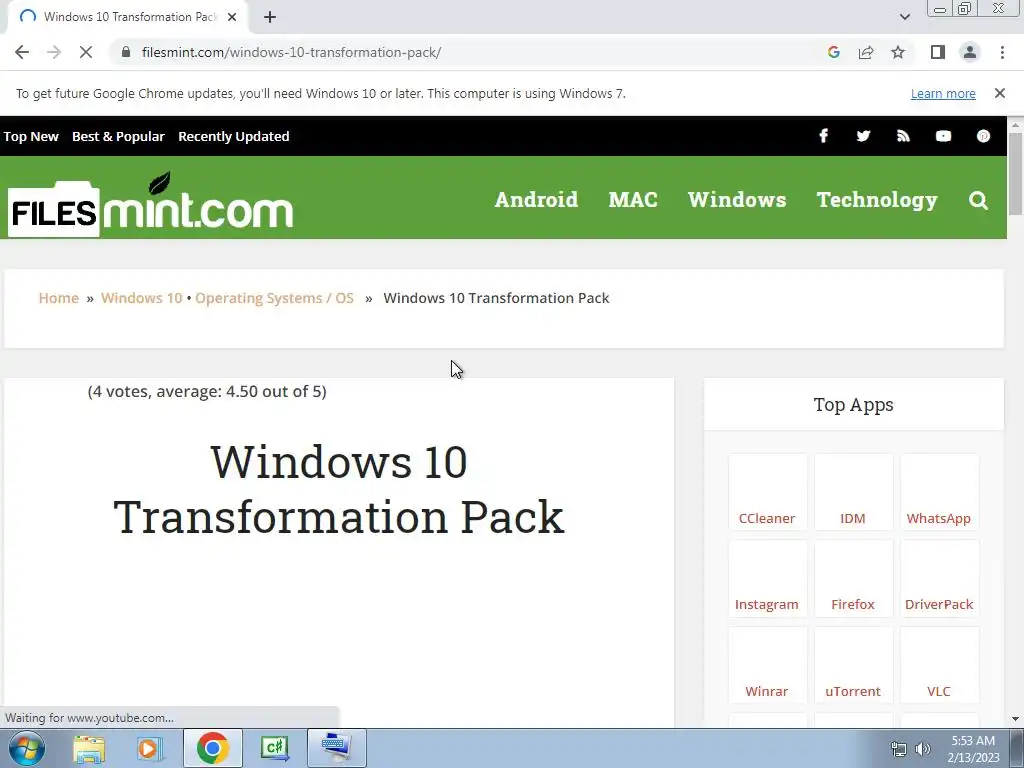Open Chrome three-dot menu

coord(1002,52)
